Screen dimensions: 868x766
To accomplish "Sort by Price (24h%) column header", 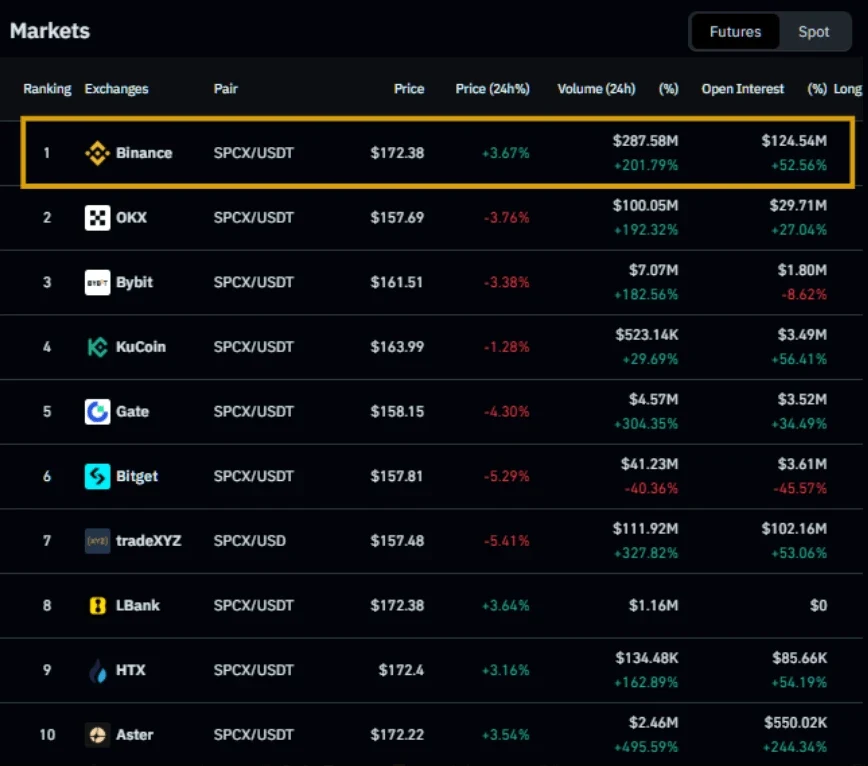I will click(x=492, y=89).
